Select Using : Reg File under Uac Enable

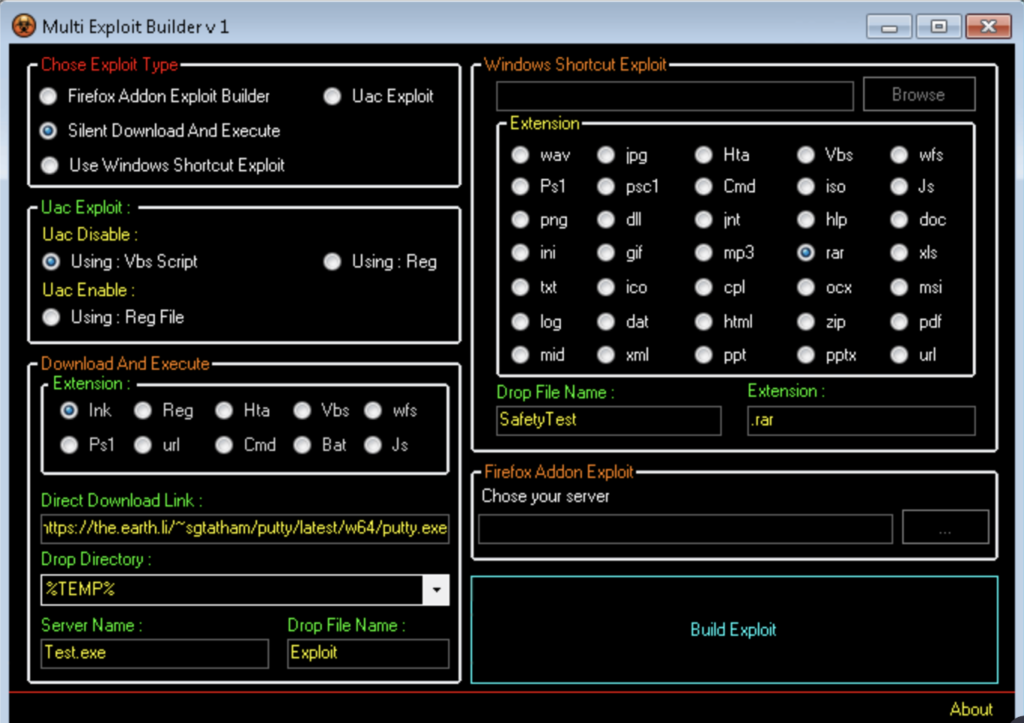(50, 317)
